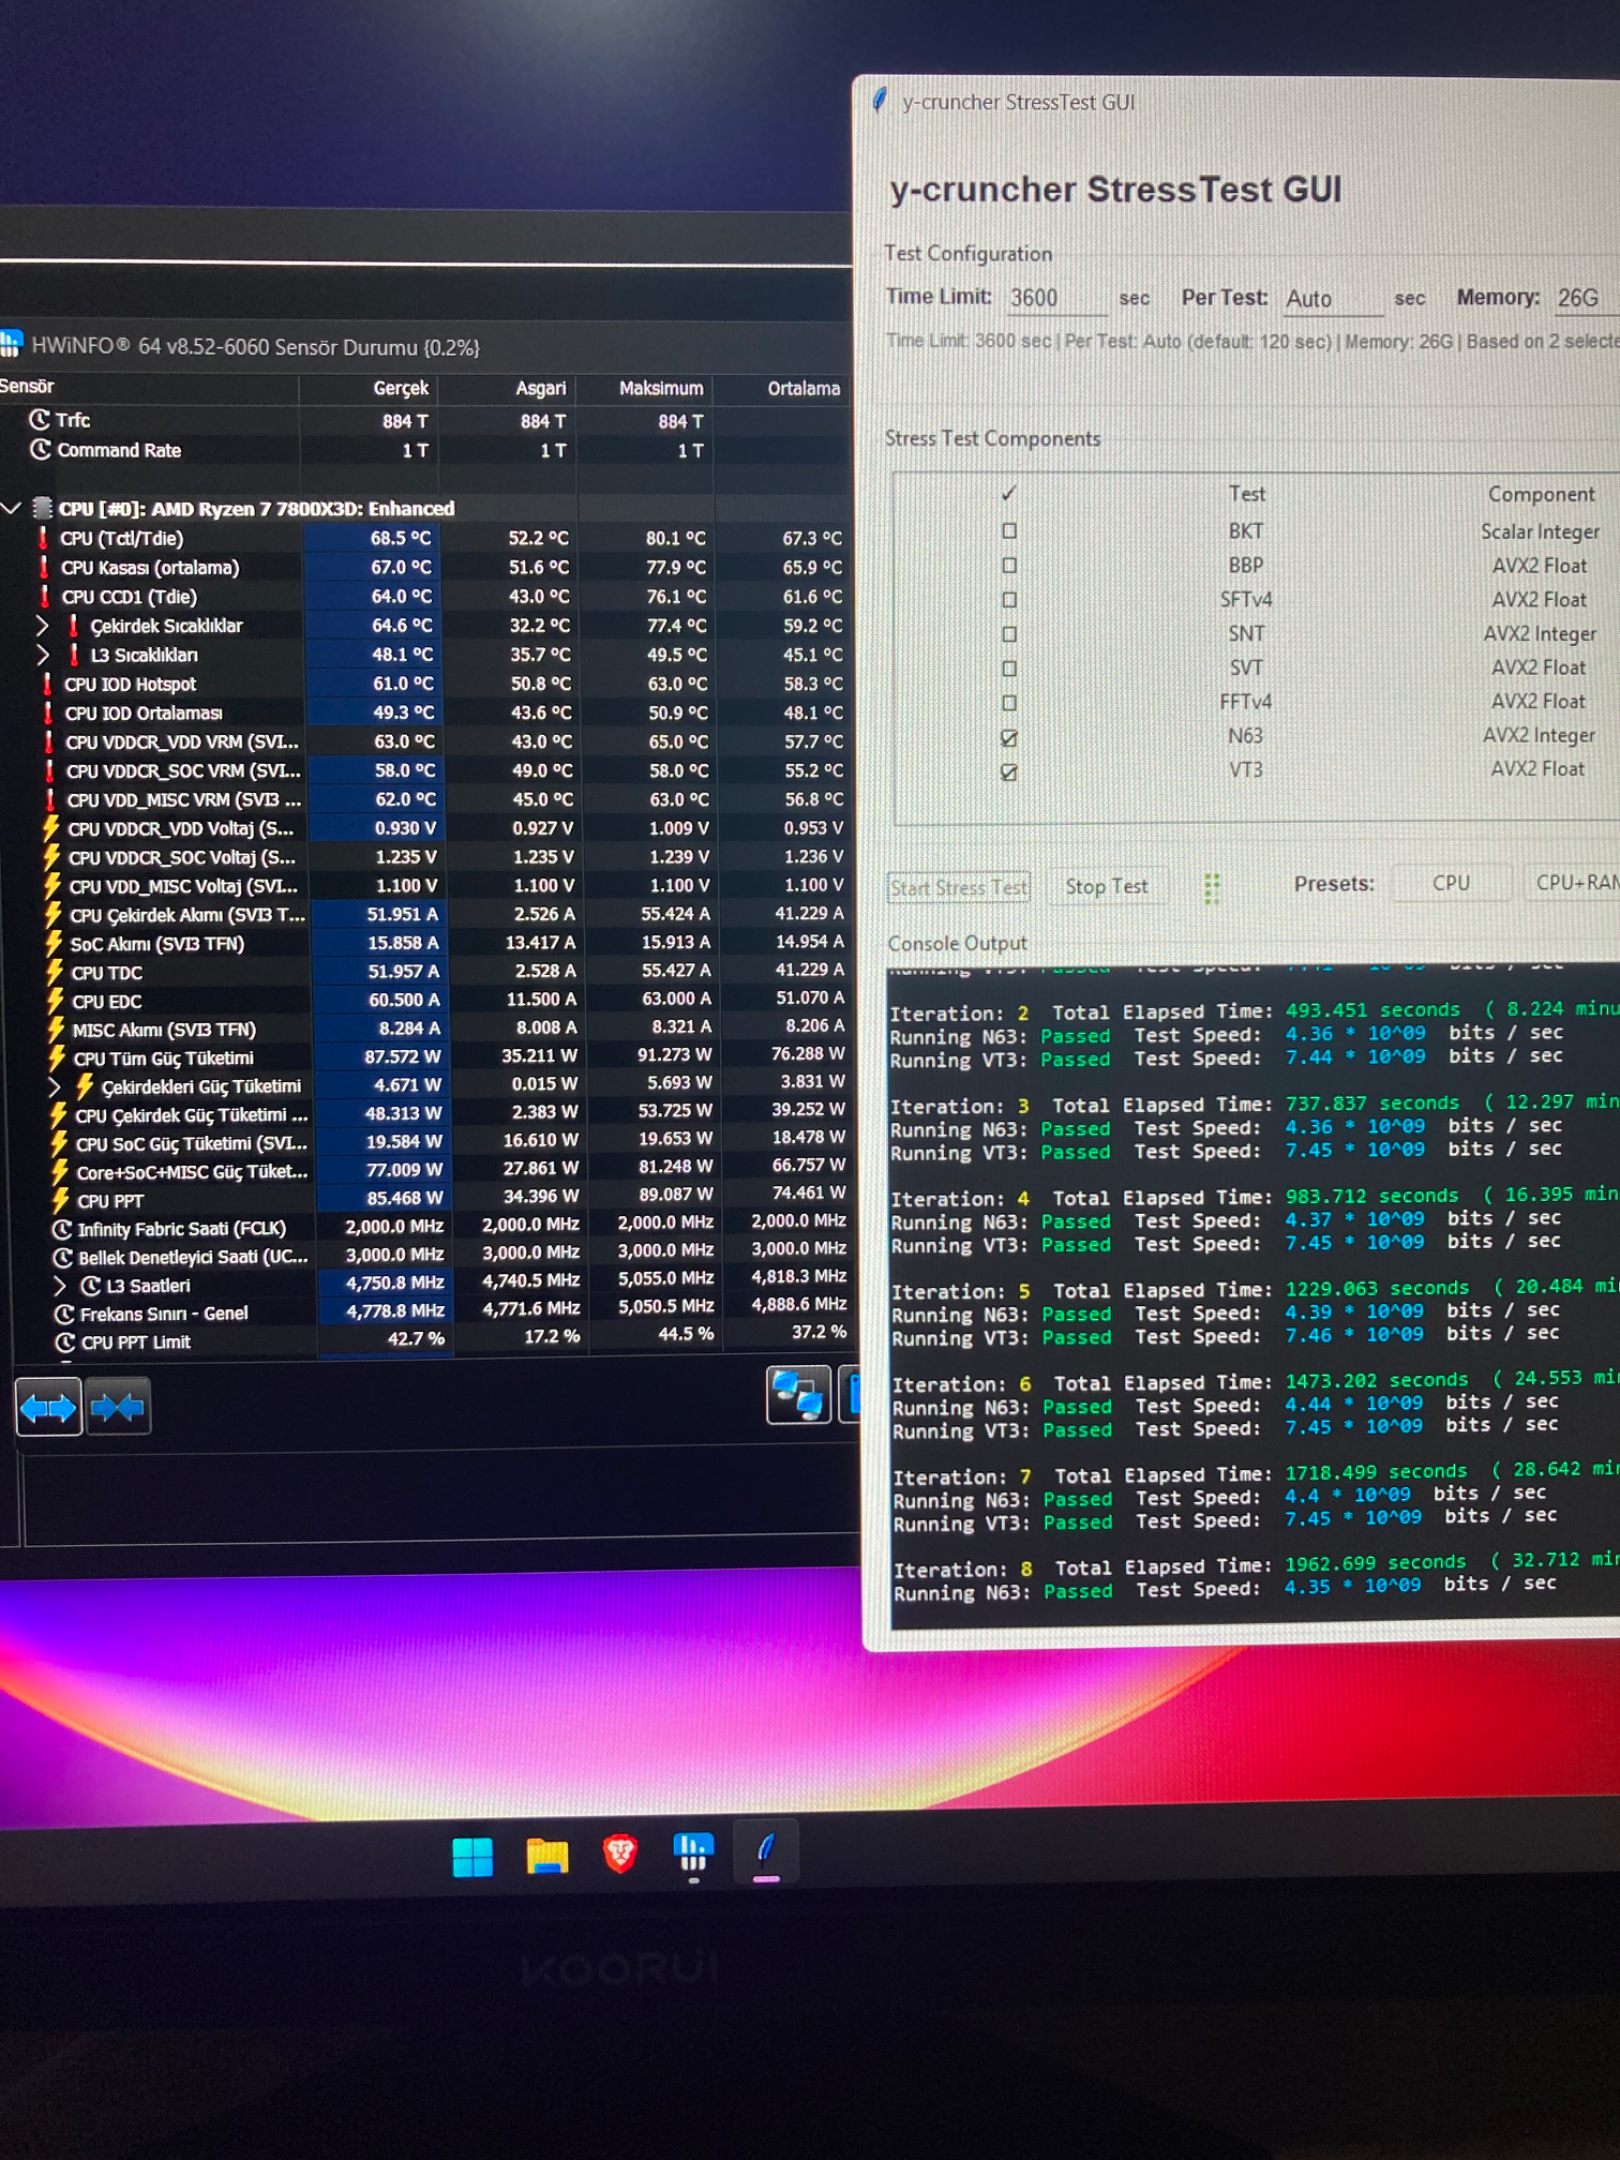Viewport: 1620px width, 2160px height.
Task: Expand the L3 Saatleri row
Action: 59,1285
